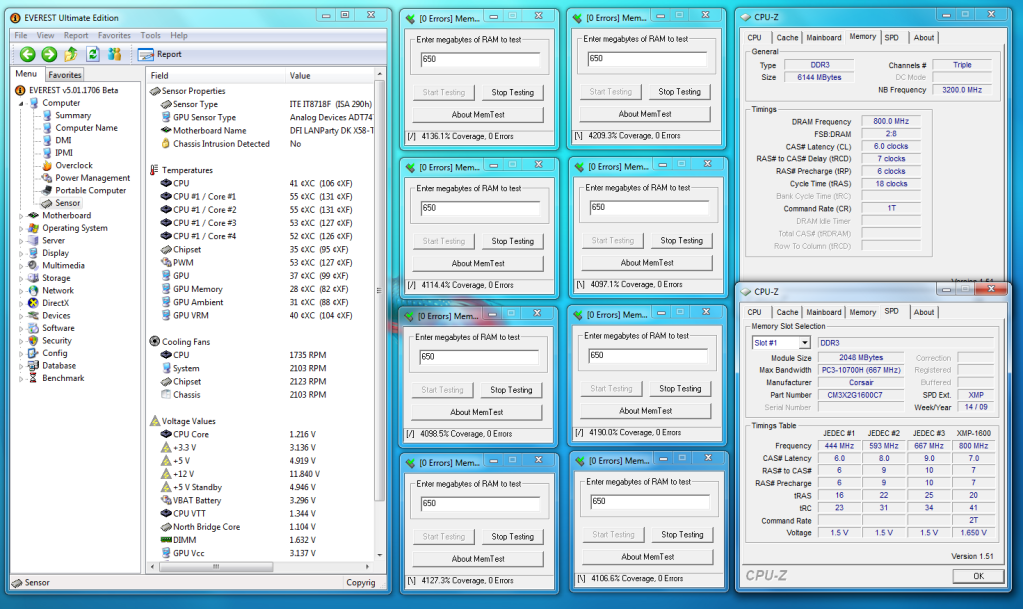Stop Testing in MemTest with 4127.3% coverage

pos(512,537)
